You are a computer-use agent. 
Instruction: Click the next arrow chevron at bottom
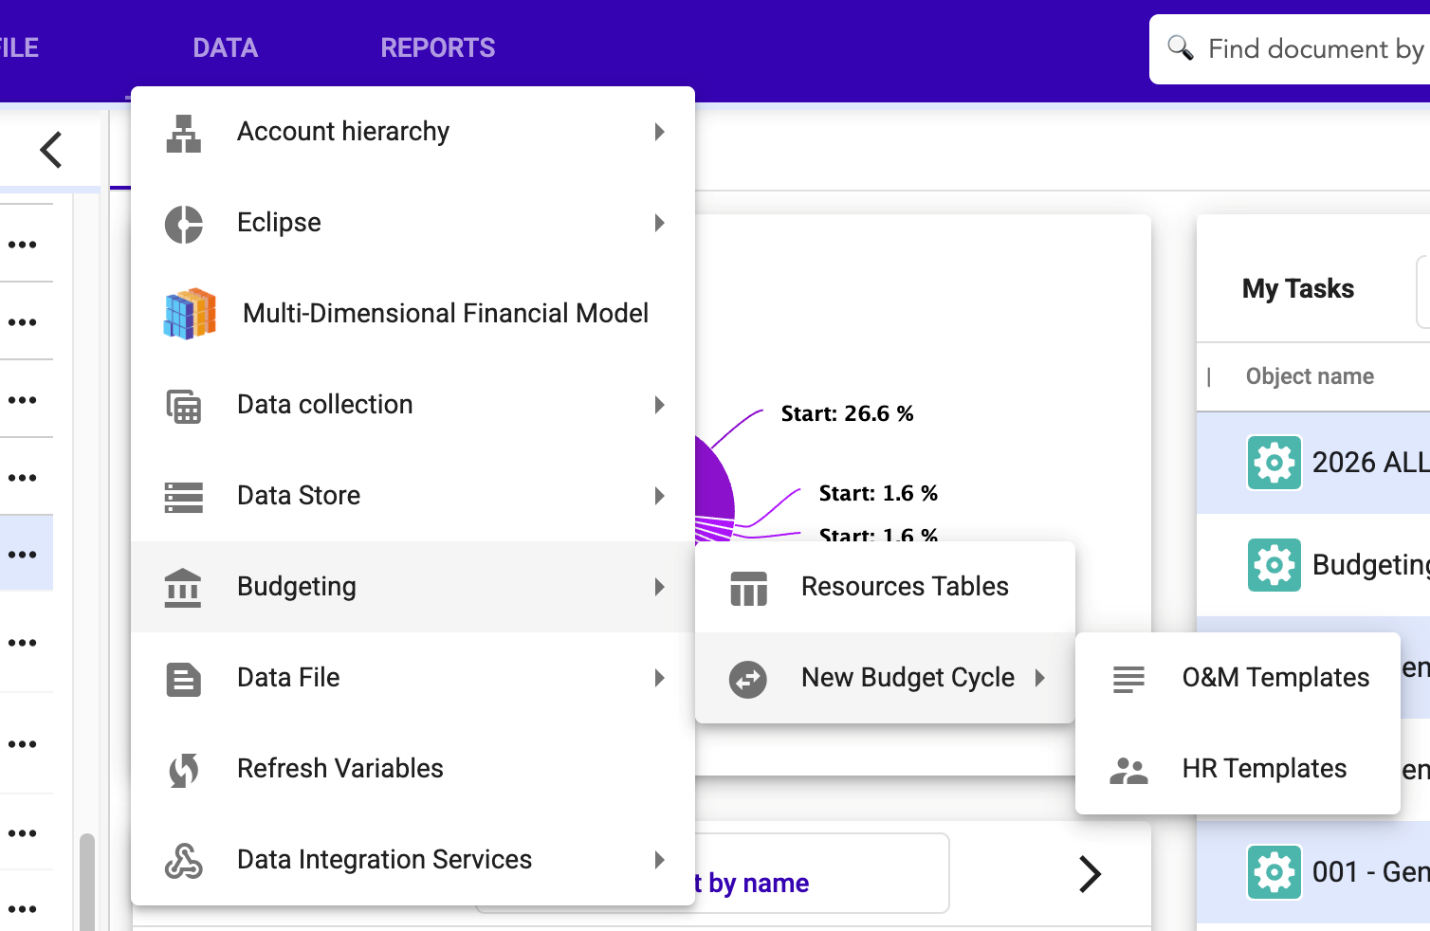tap(1090, 874)
